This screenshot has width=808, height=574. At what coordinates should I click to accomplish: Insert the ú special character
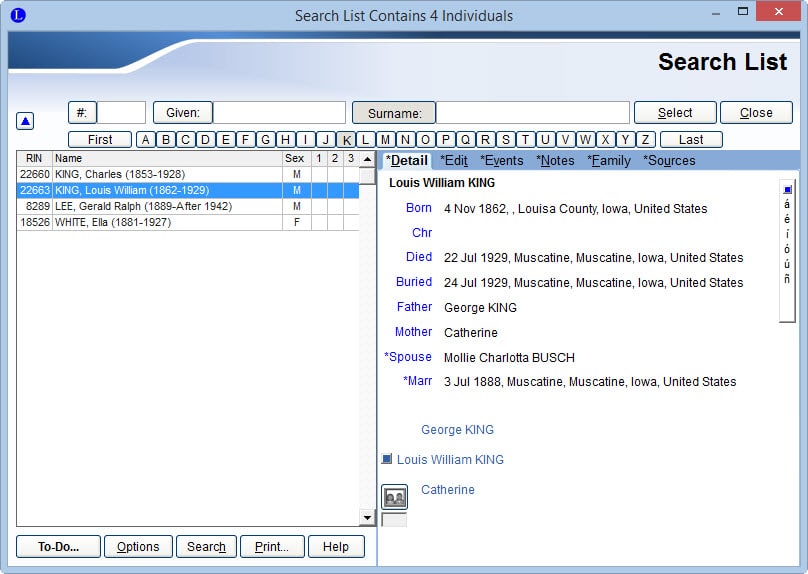point(787,264)
